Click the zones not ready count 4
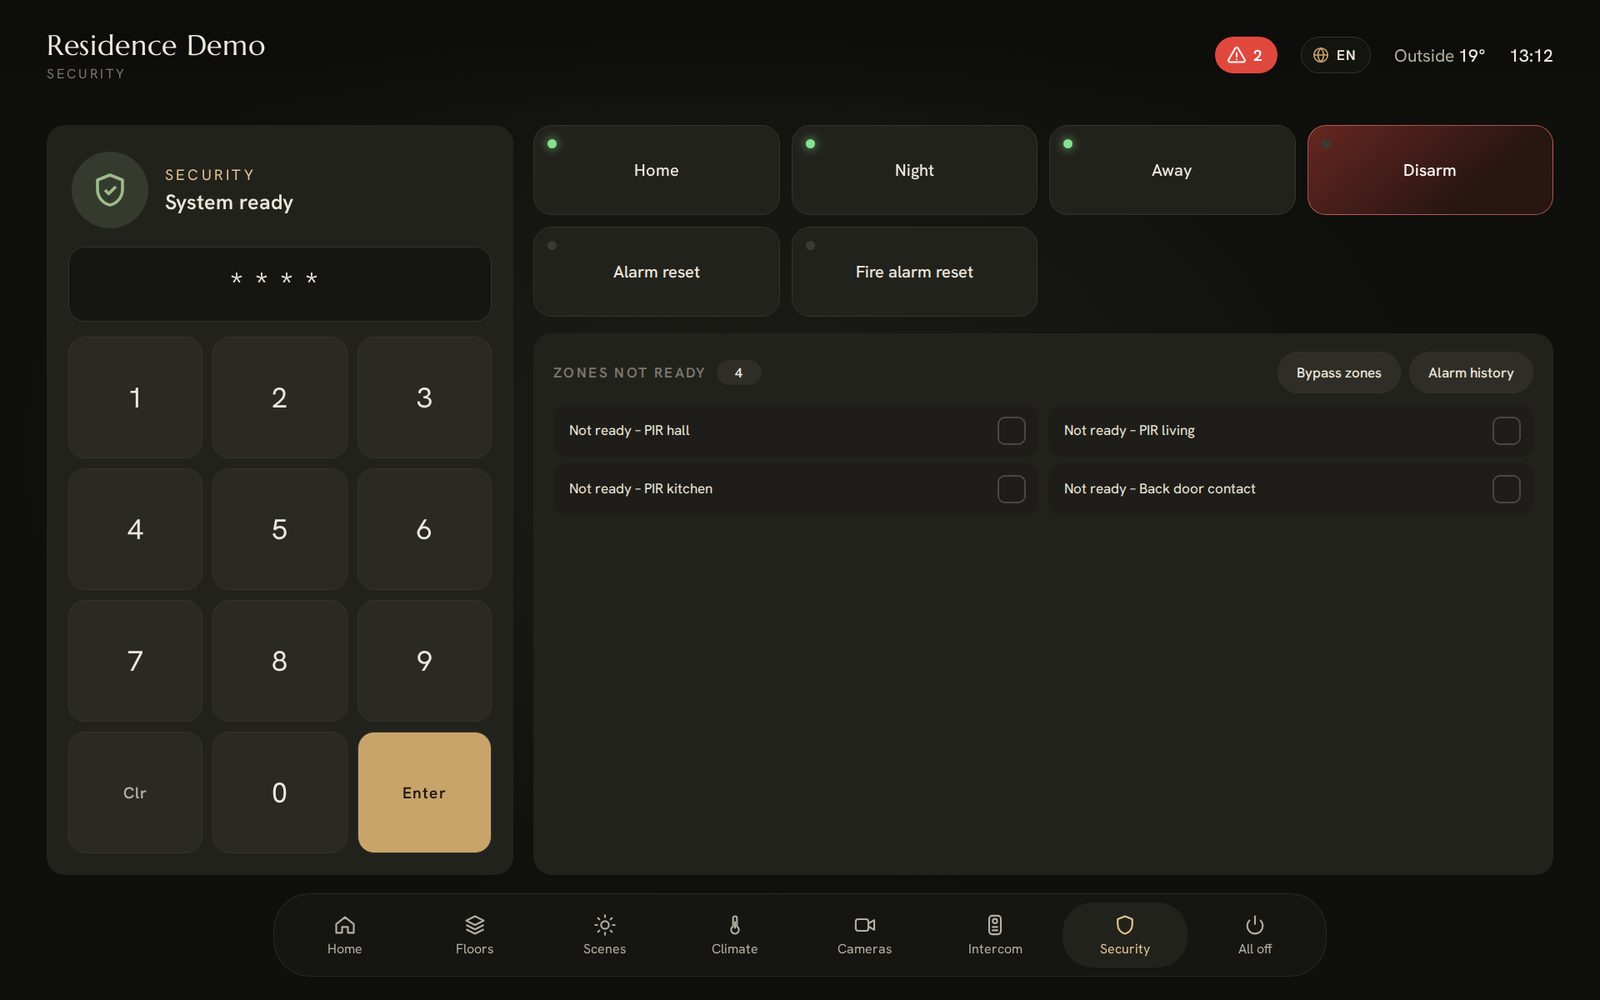Screen dimensions: 1600x1000 tap(739, 373)
